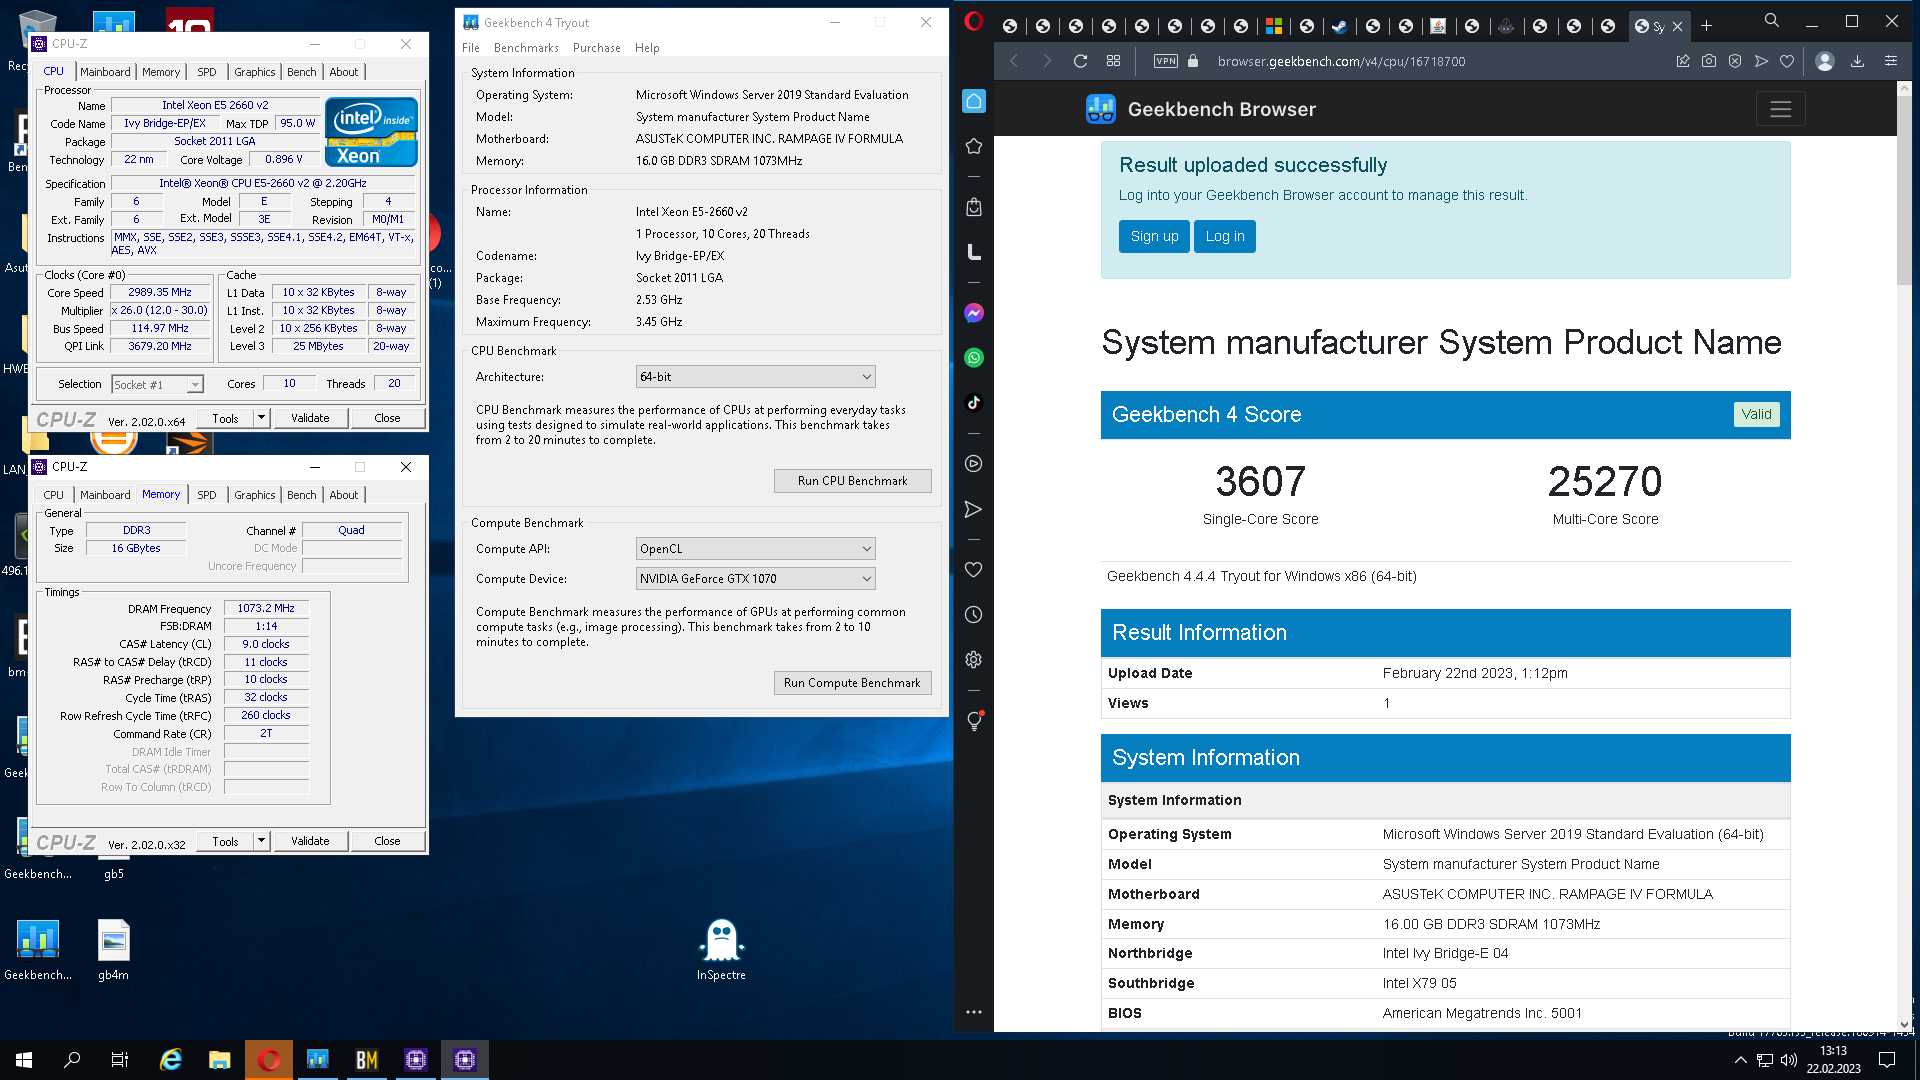1920x1080 pixels.
Task: Open InSpectre desktop shortcut
Action: (x=721, y=949)
